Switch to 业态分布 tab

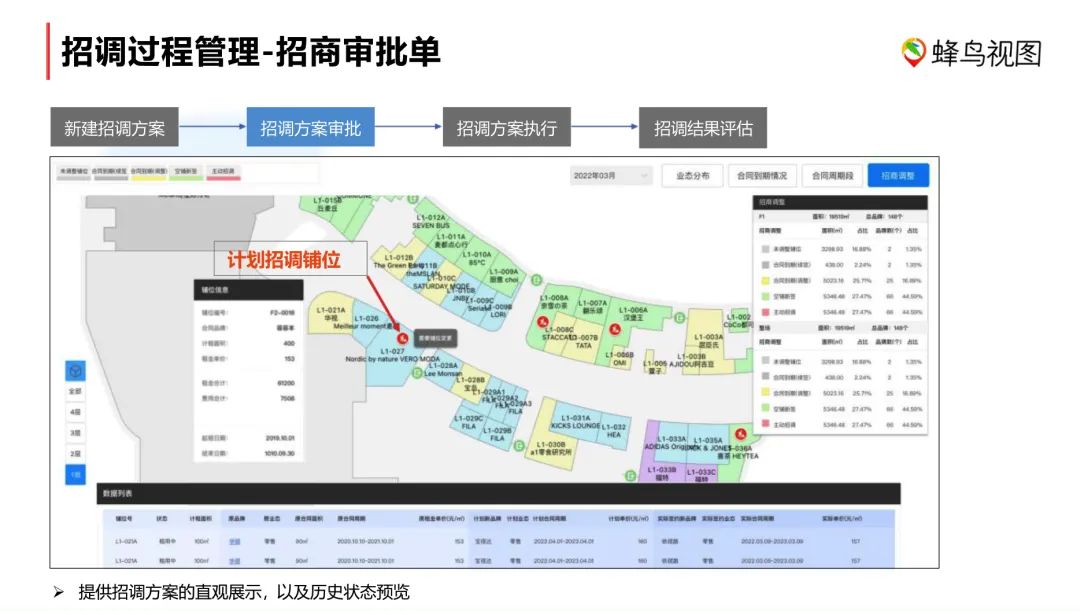pos(692,175)
